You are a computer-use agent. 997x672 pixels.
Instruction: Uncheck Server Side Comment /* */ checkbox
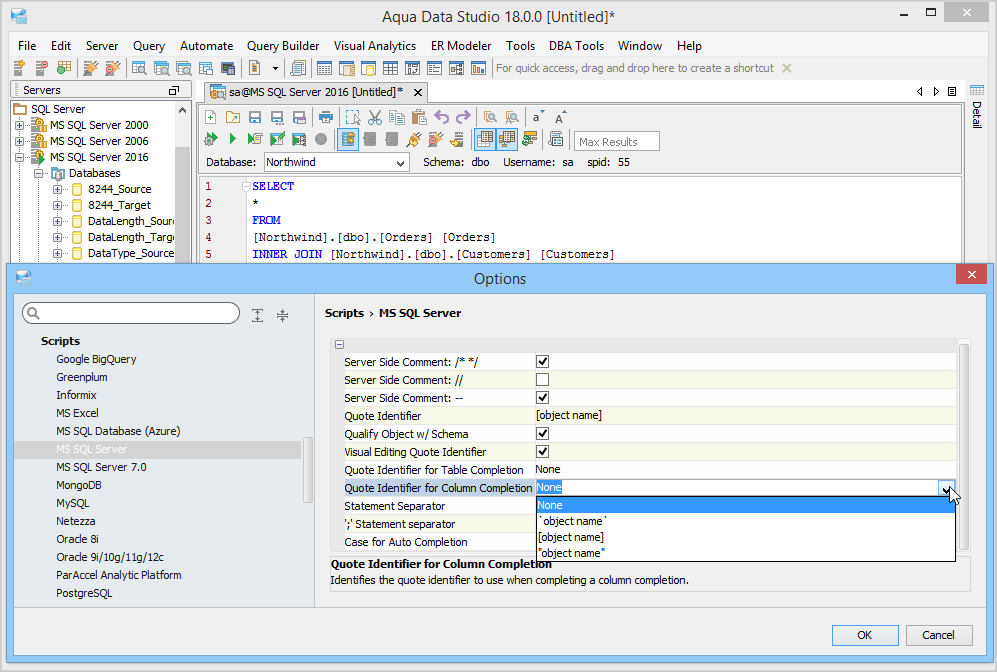point(542,361)
